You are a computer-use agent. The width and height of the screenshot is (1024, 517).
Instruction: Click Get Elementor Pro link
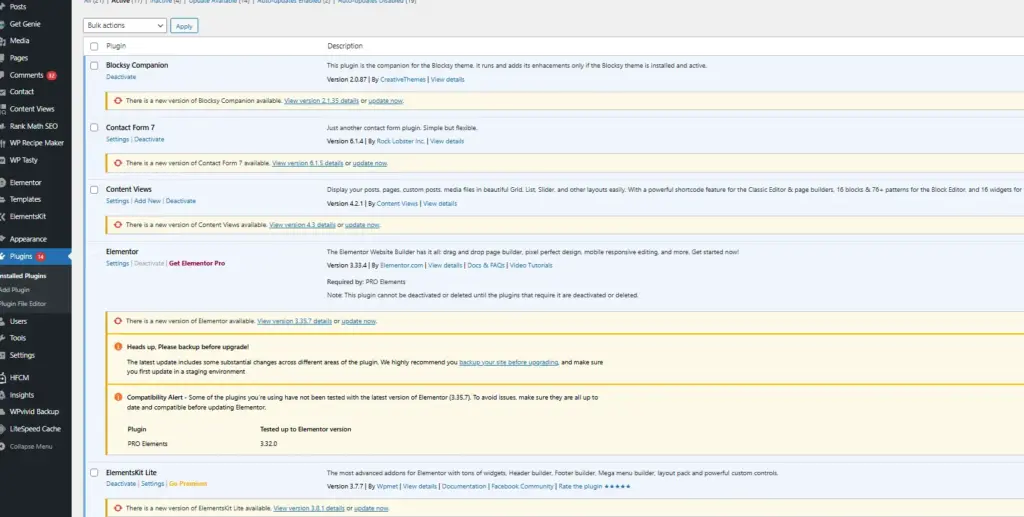tap(196, 263)
